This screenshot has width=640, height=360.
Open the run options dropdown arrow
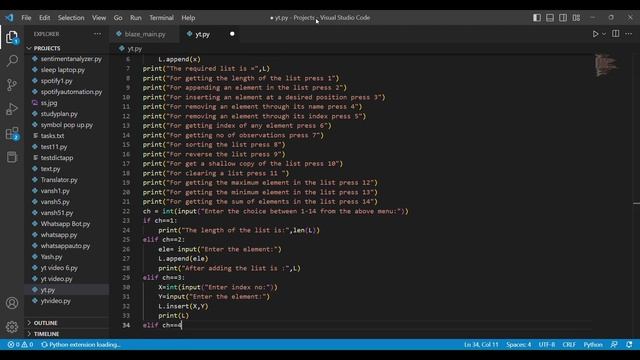pyautogui.click(x=604, y=34)
